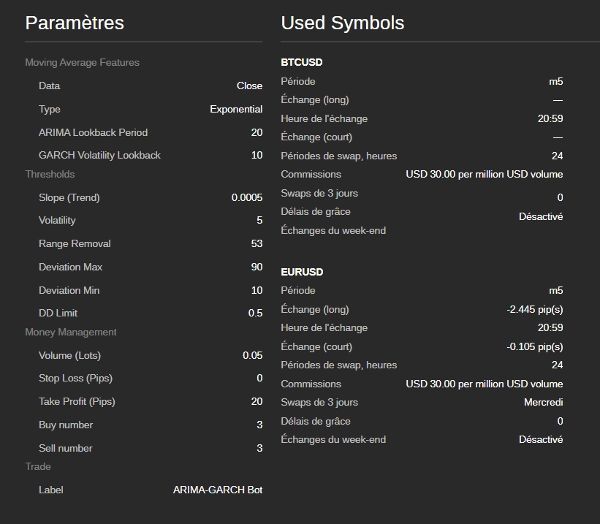Screen dimensions: 600x524
Task: Click the DD Limit value 0.5
Action: [x=255, y=313]
